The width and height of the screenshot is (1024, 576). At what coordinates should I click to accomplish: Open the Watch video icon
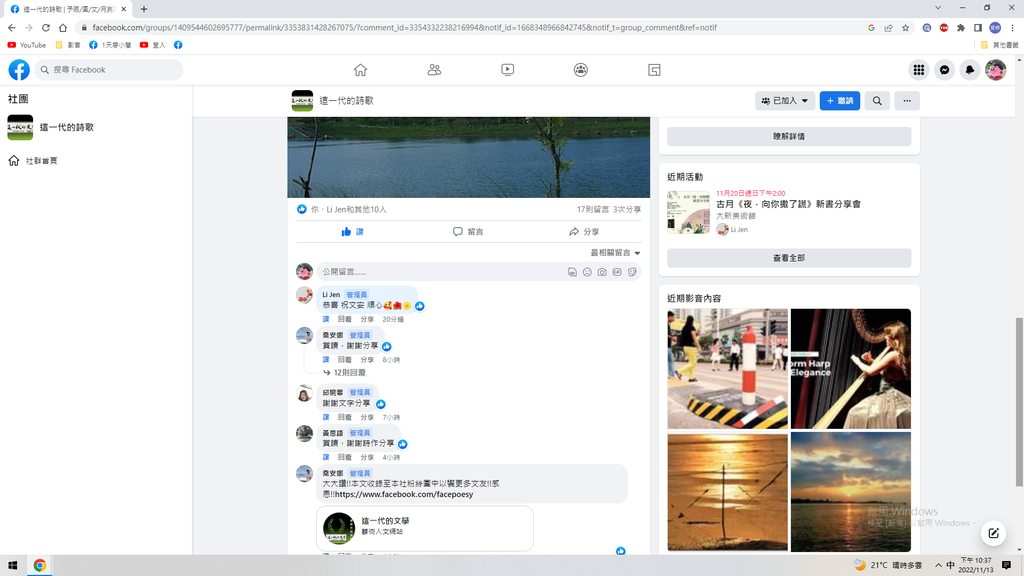[507, 70]
